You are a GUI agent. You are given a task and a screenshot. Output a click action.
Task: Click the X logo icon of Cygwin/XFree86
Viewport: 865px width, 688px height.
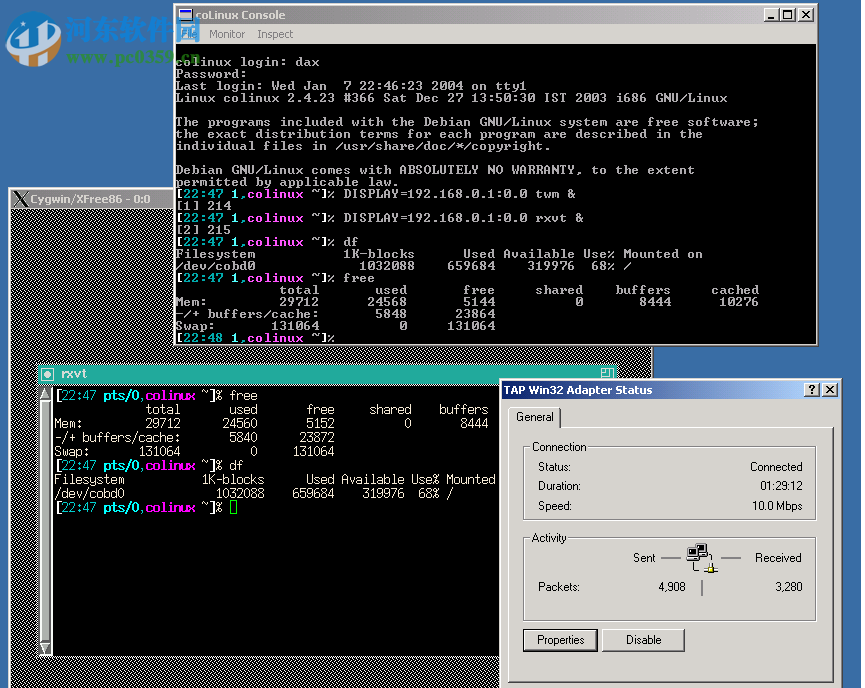pos(20,199)
